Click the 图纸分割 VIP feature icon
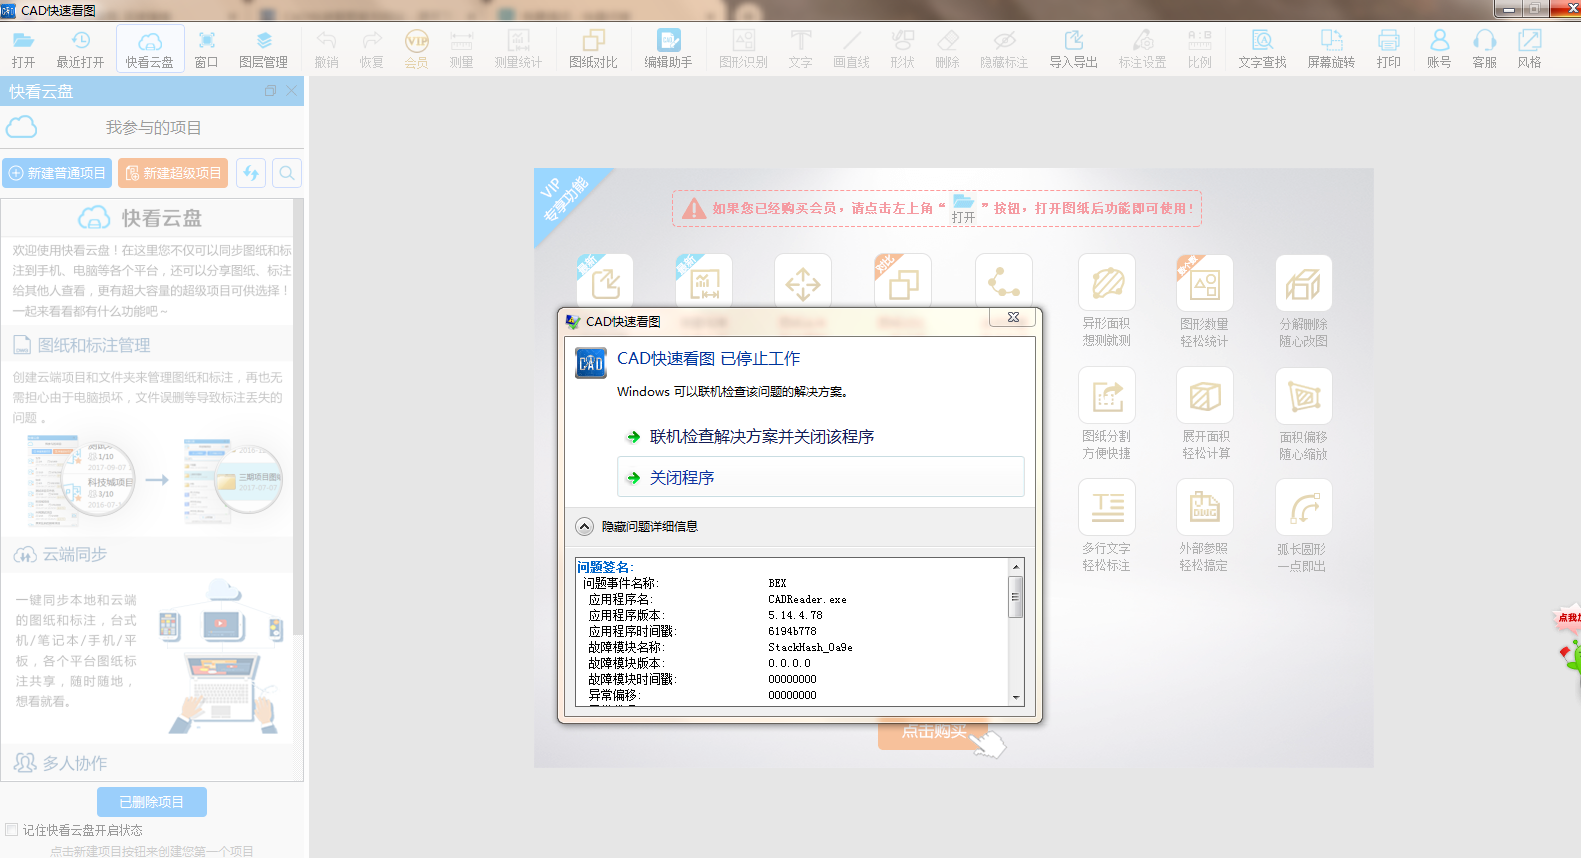Screen dimensions: 1581x858 [x=1107, y=395]
